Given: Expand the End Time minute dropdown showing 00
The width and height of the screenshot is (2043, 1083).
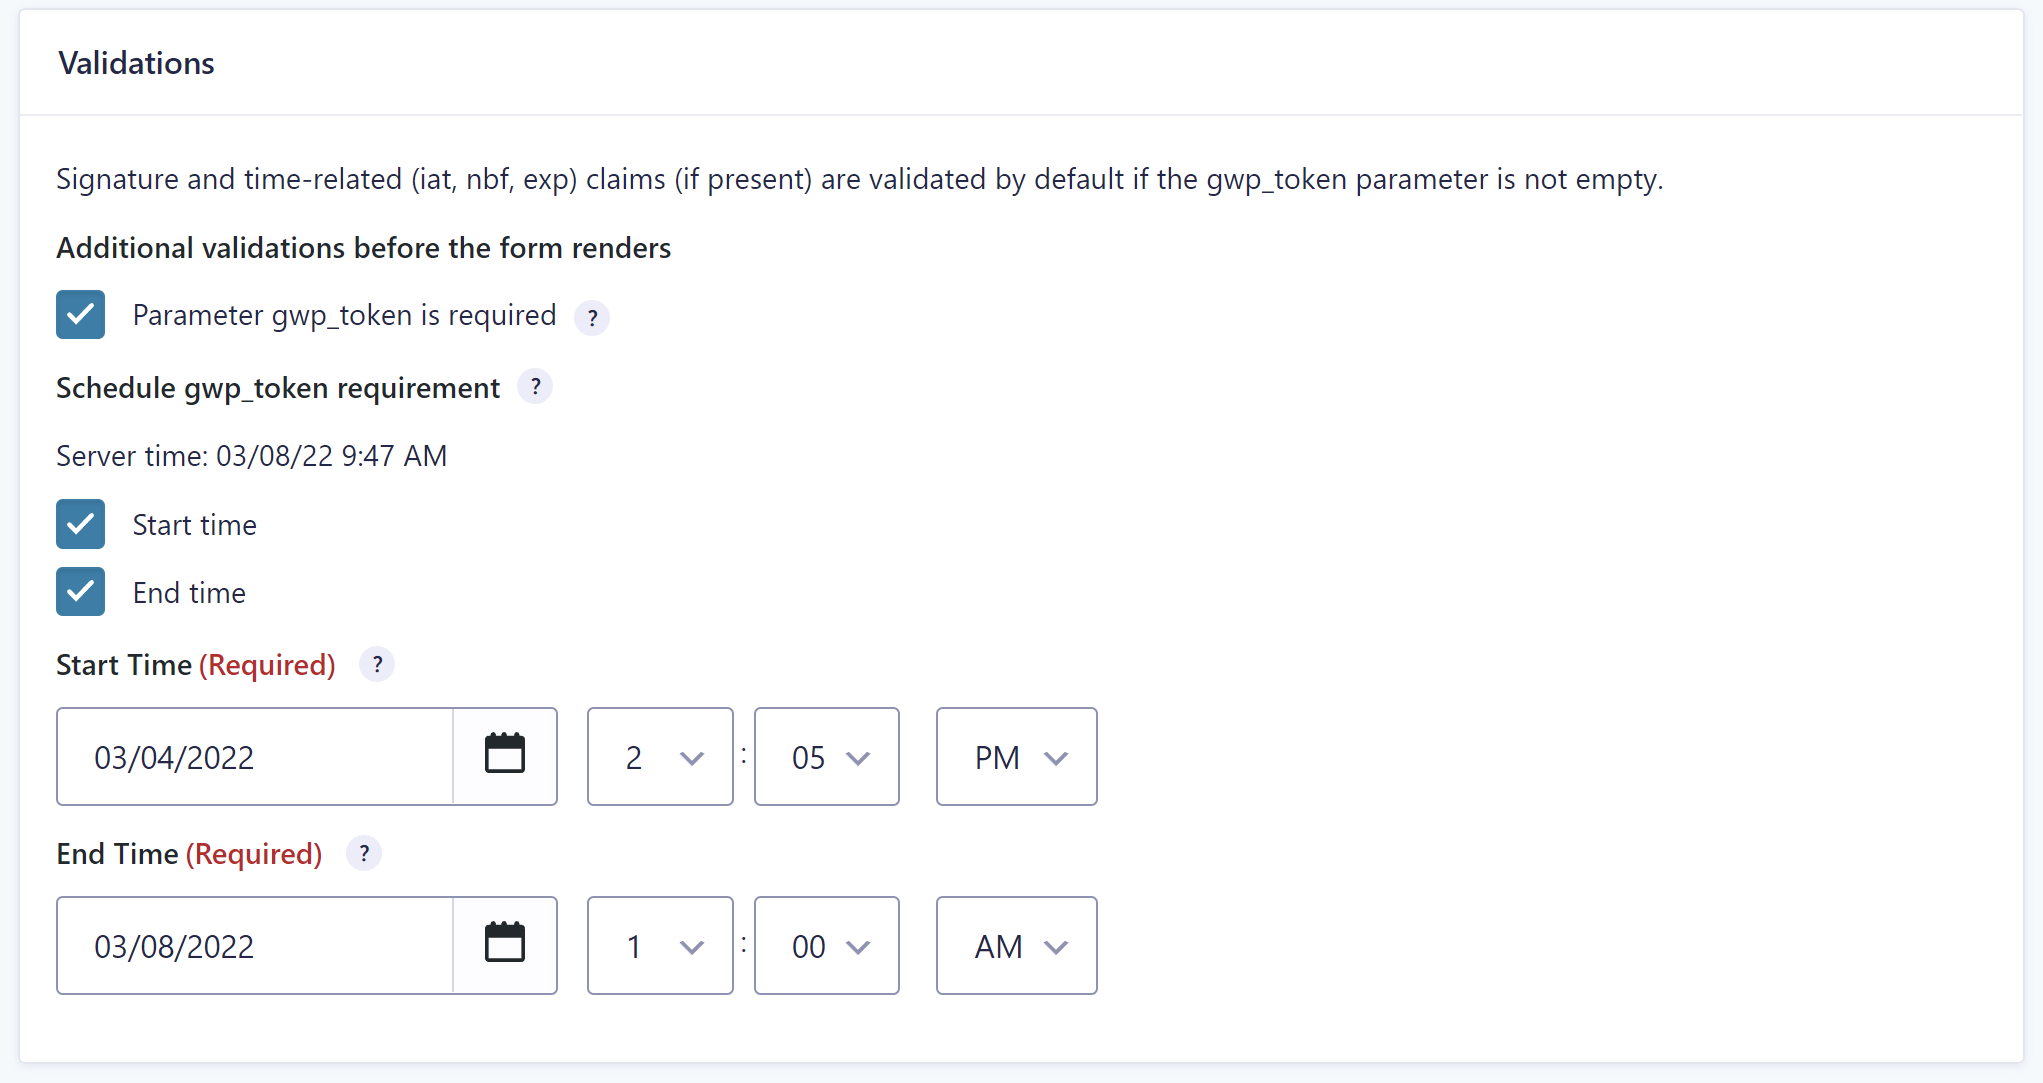Looking at the screenshot, I should [827, 946].
